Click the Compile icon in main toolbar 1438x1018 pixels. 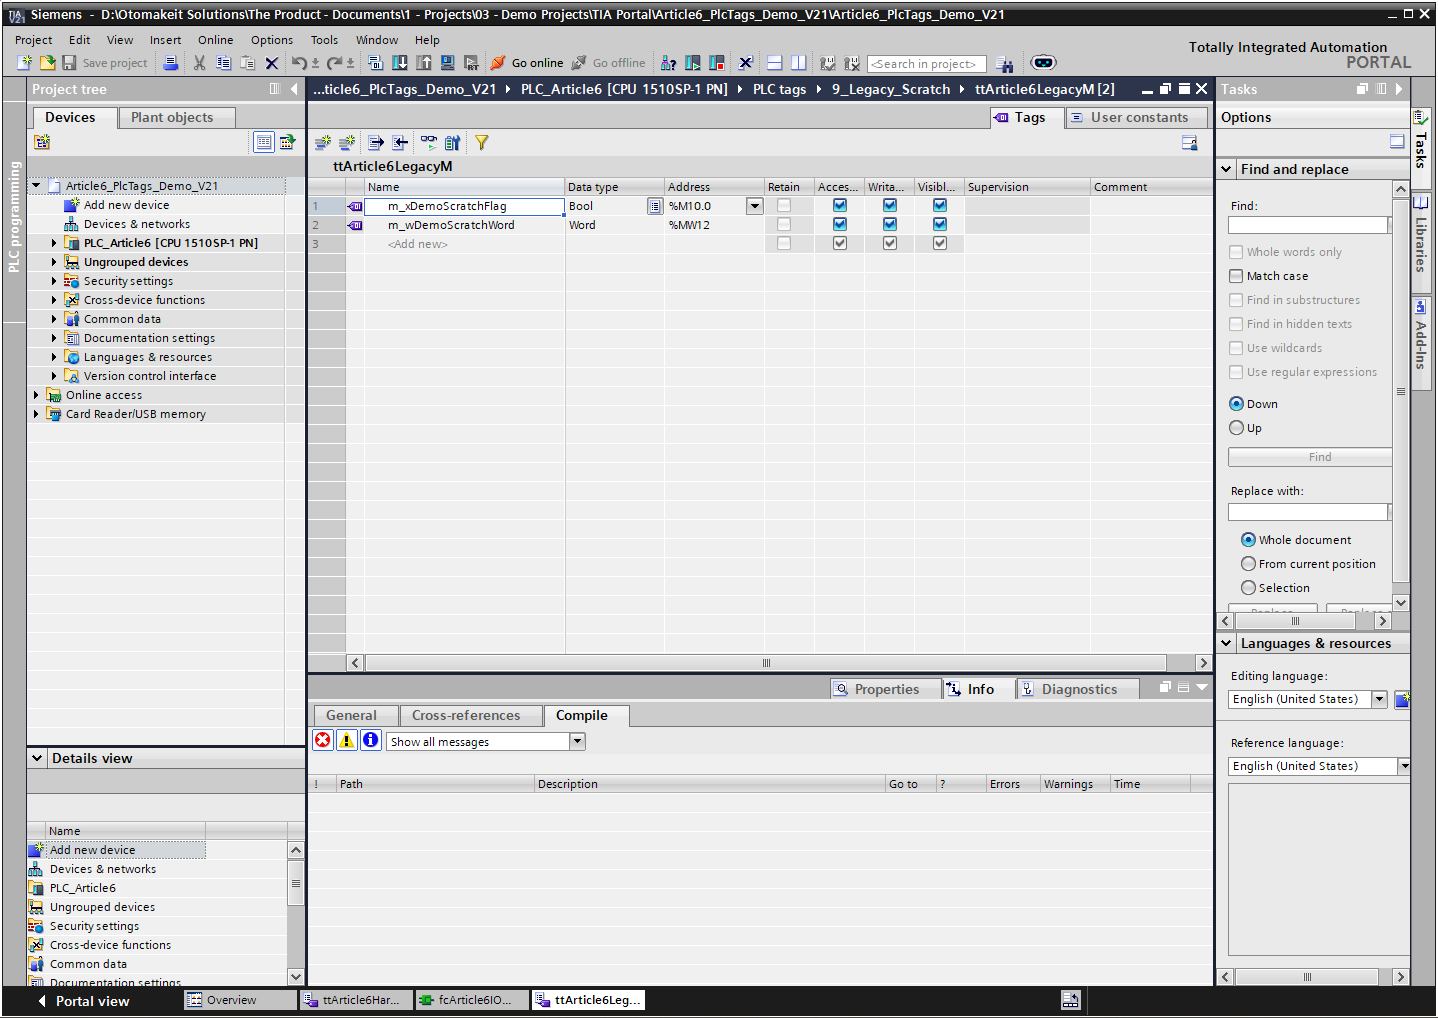[x=375, y=63]
